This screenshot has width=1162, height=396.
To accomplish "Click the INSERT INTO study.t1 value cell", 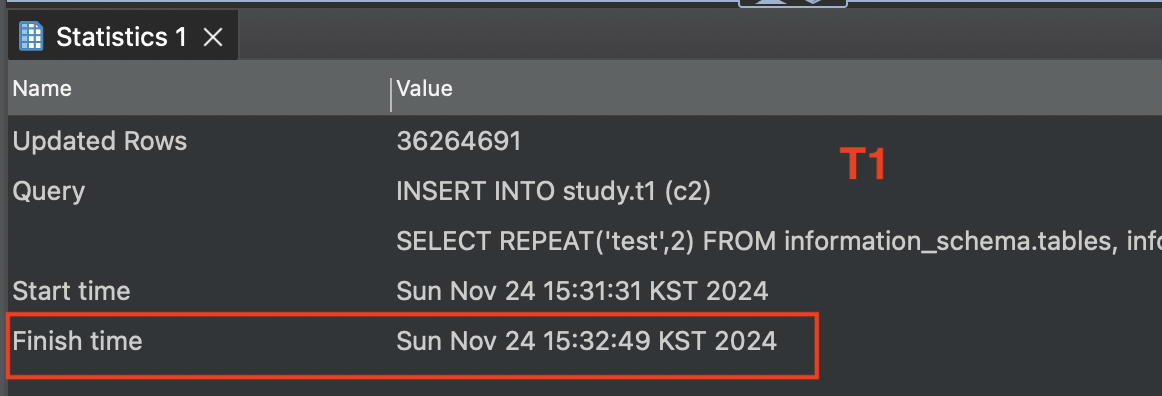I will (554, 191).
